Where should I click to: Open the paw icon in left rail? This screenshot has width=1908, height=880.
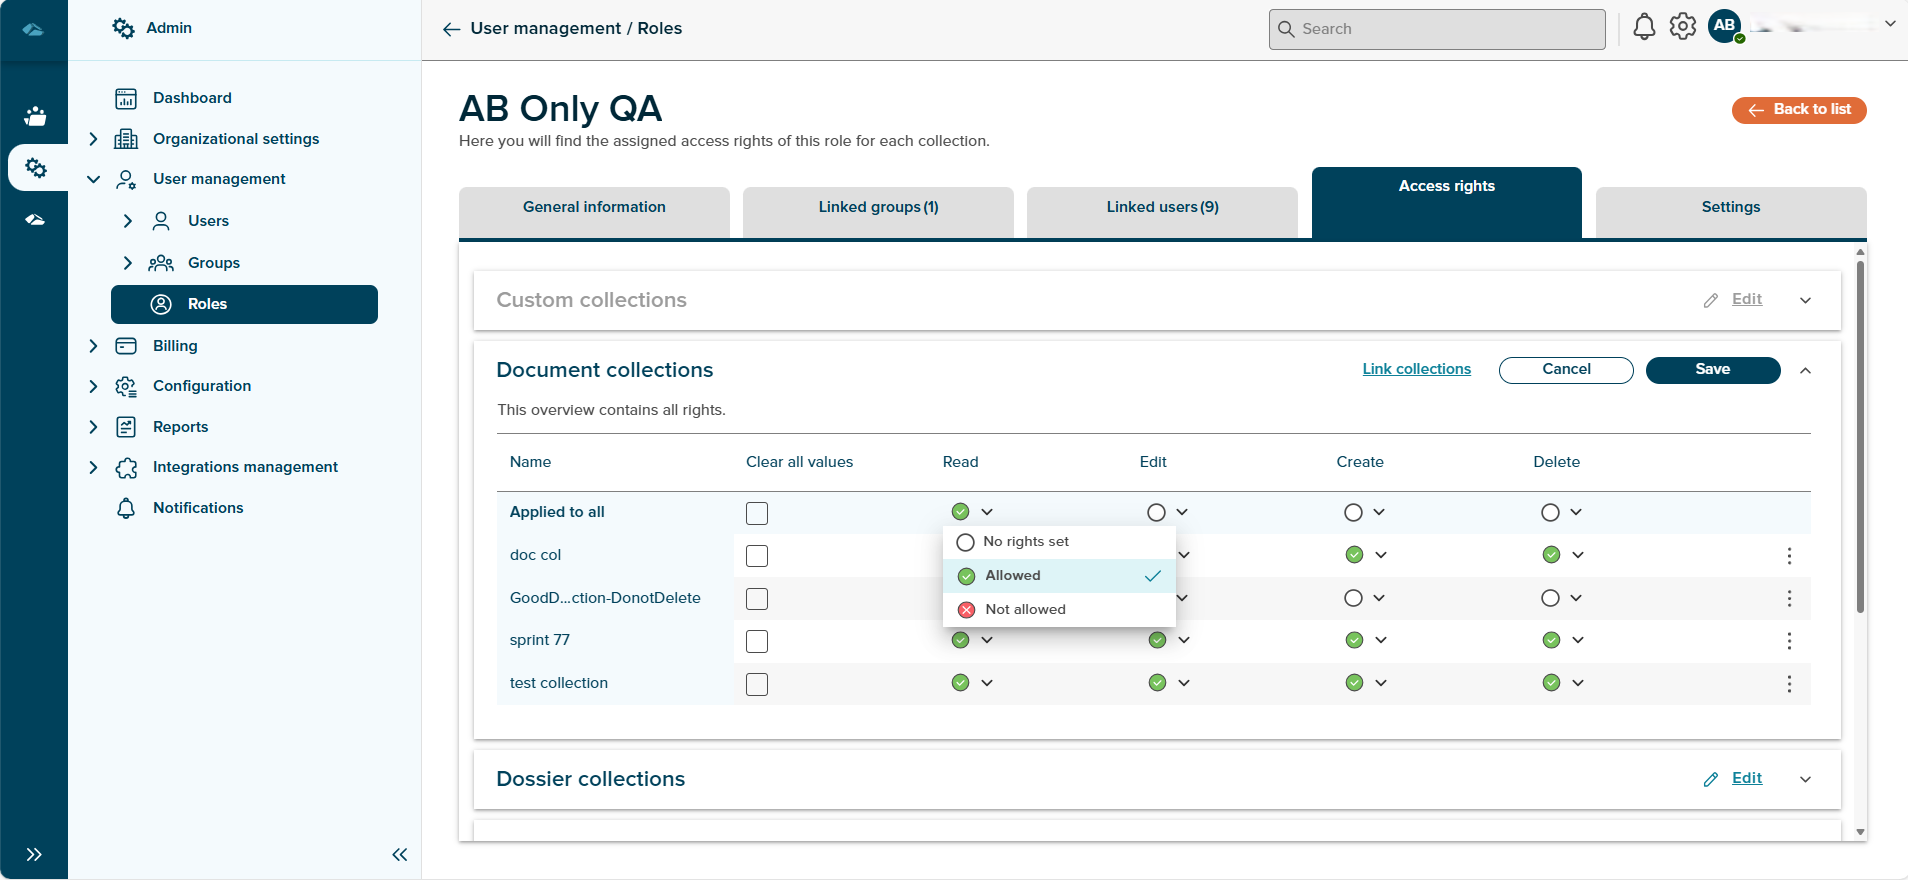(35, 116)
